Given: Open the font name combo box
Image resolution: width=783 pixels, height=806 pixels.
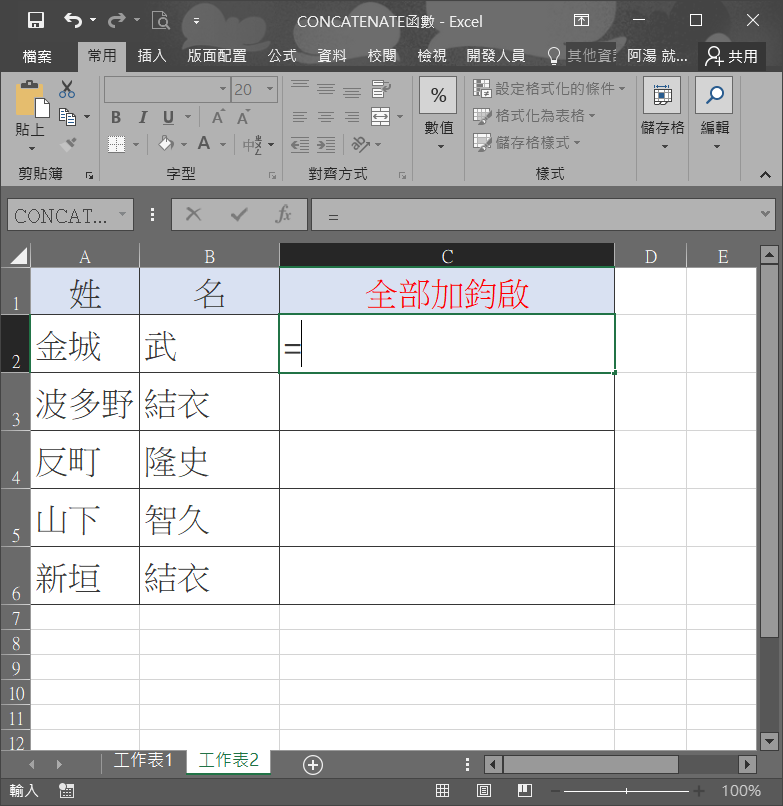Looking at the screenshot, I should click(167, 89).
